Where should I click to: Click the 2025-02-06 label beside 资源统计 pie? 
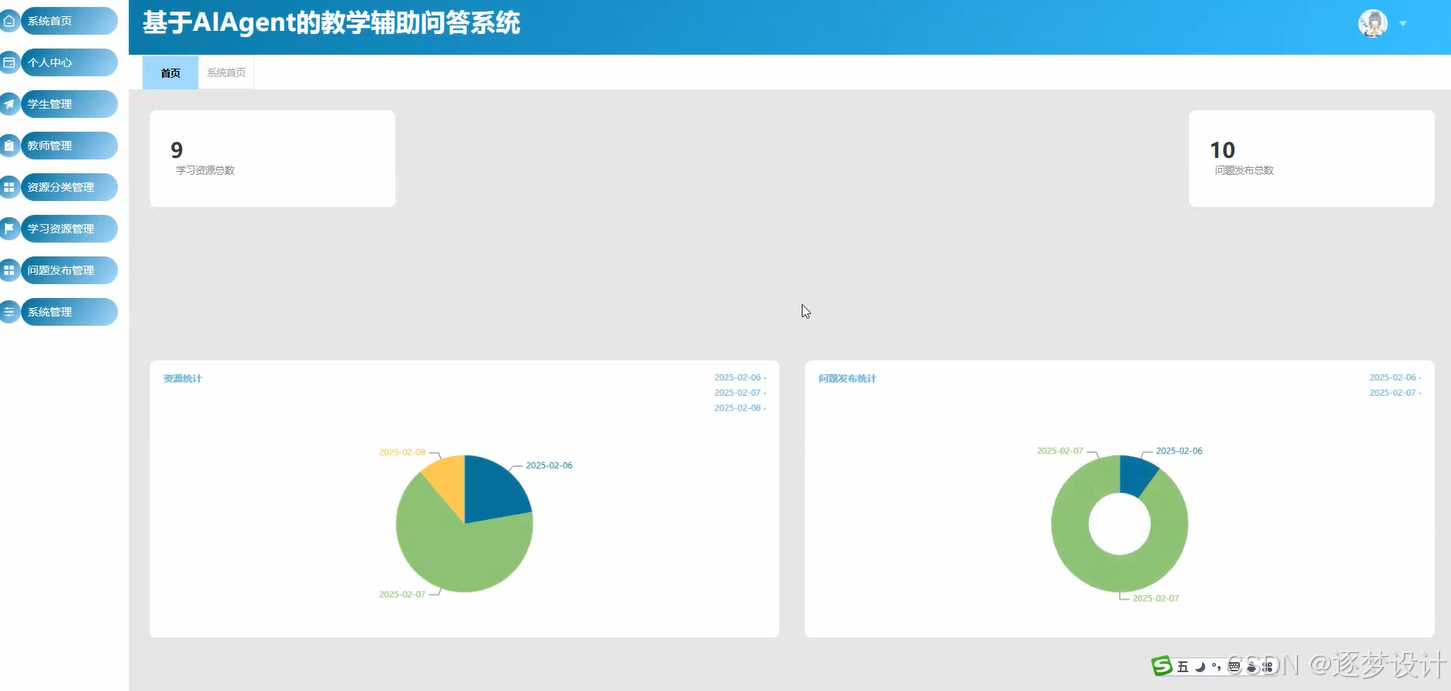[549, 465]
